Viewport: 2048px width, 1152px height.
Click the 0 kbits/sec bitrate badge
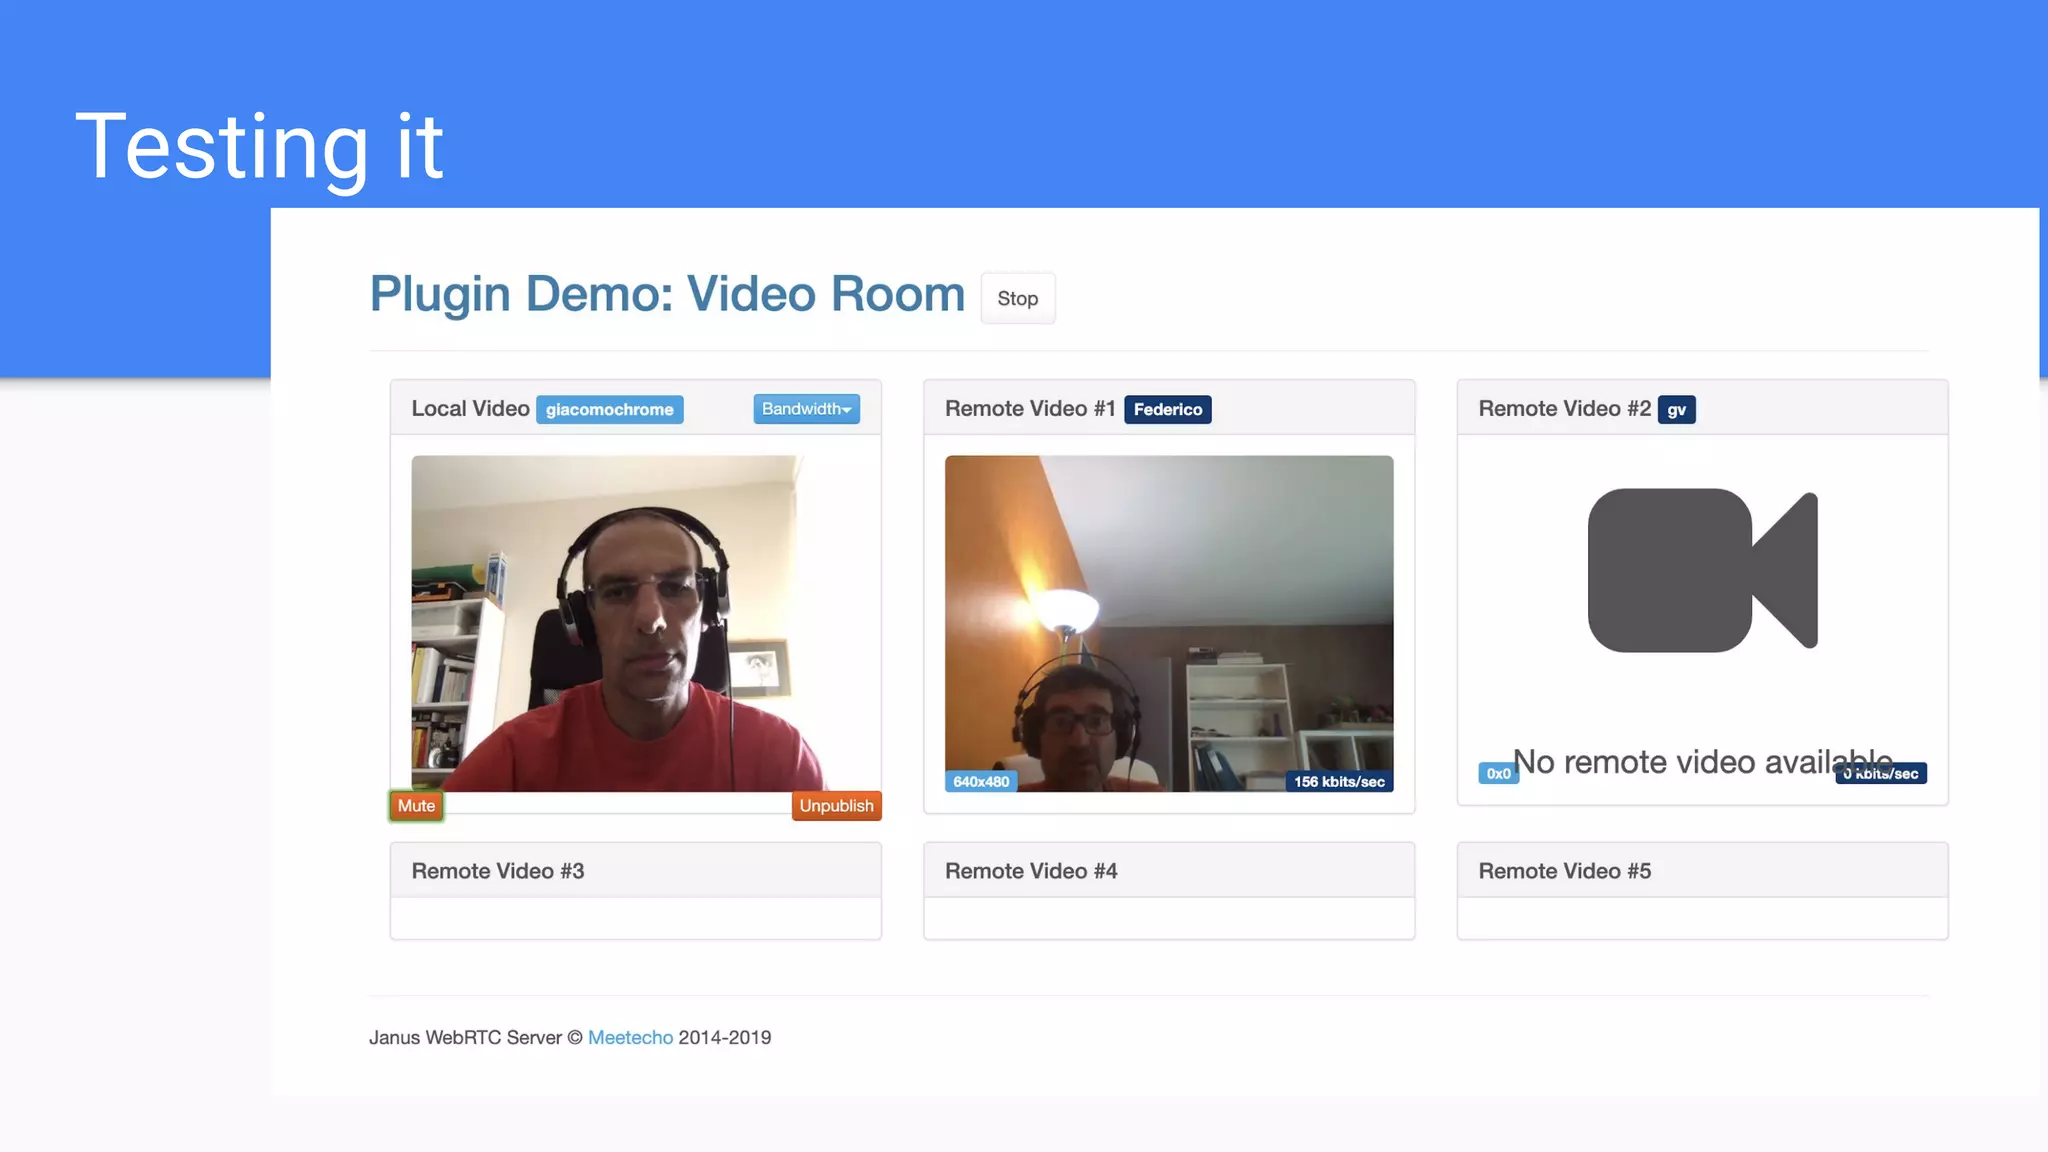point(1905,775)
